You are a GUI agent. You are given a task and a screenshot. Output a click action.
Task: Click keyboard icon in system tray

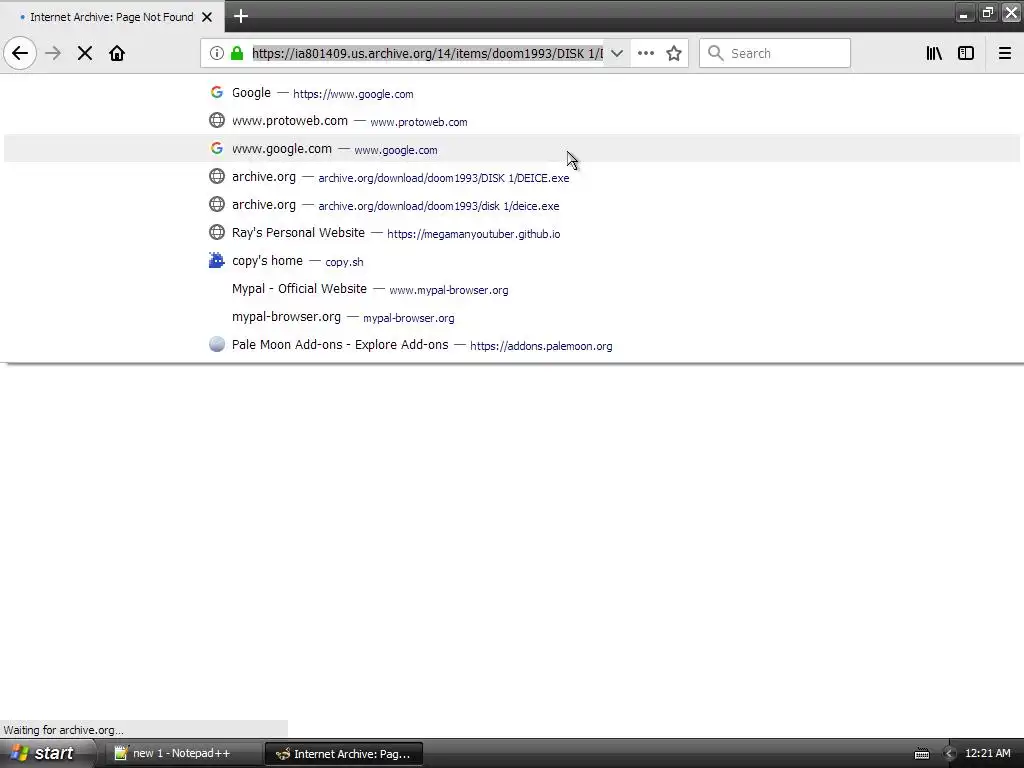pos(921,754)
